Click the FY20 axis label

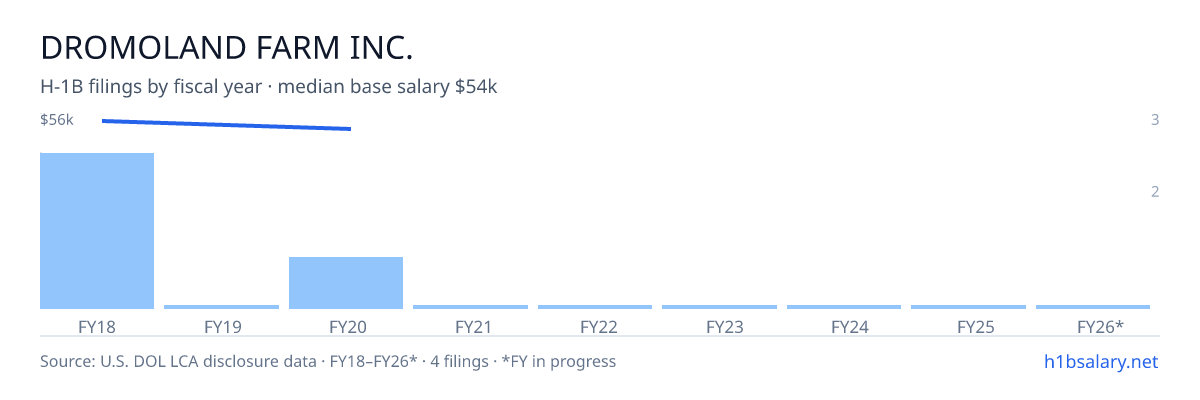pyautogui.click(x=346, y=326)
